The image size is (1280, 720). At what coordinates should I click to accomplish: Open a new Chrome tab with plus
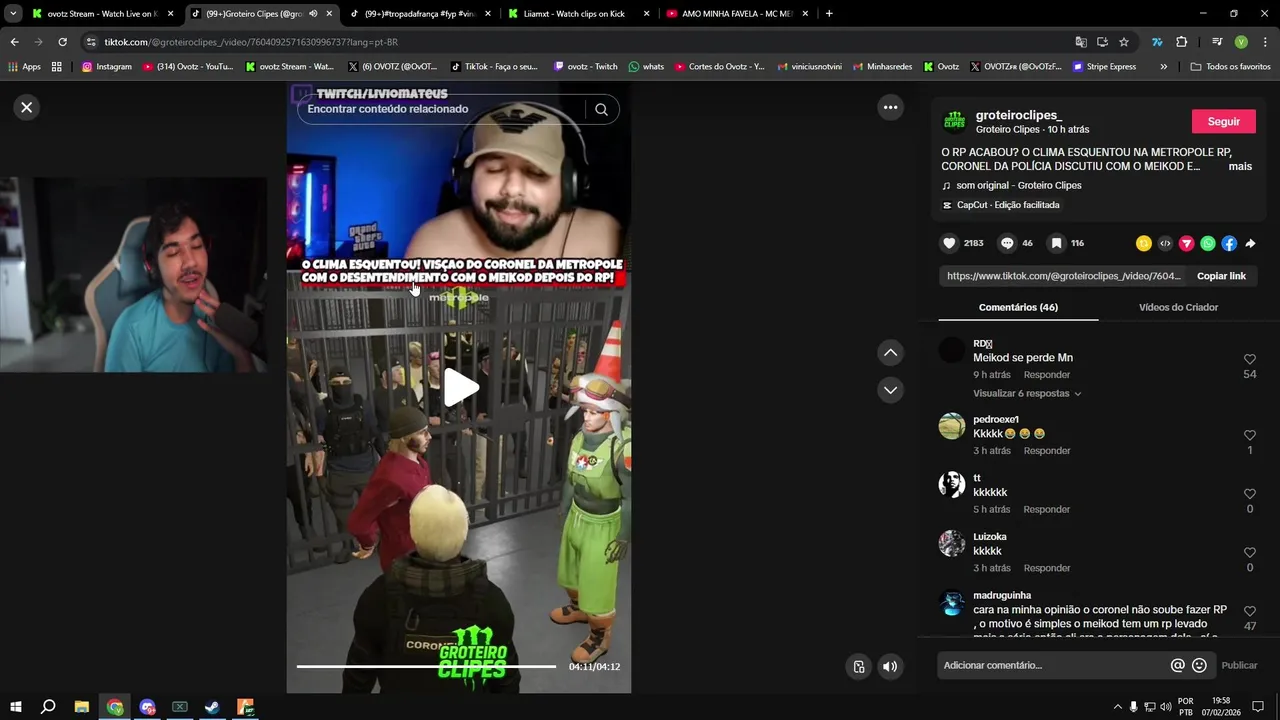829,14
